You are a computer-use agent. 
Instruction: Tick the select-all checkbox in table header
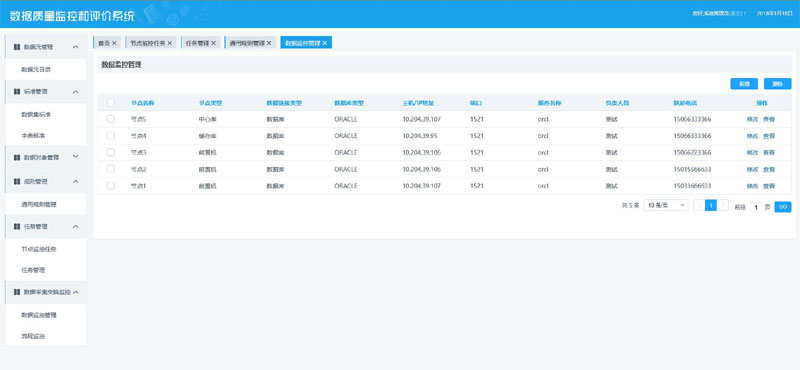111,103
